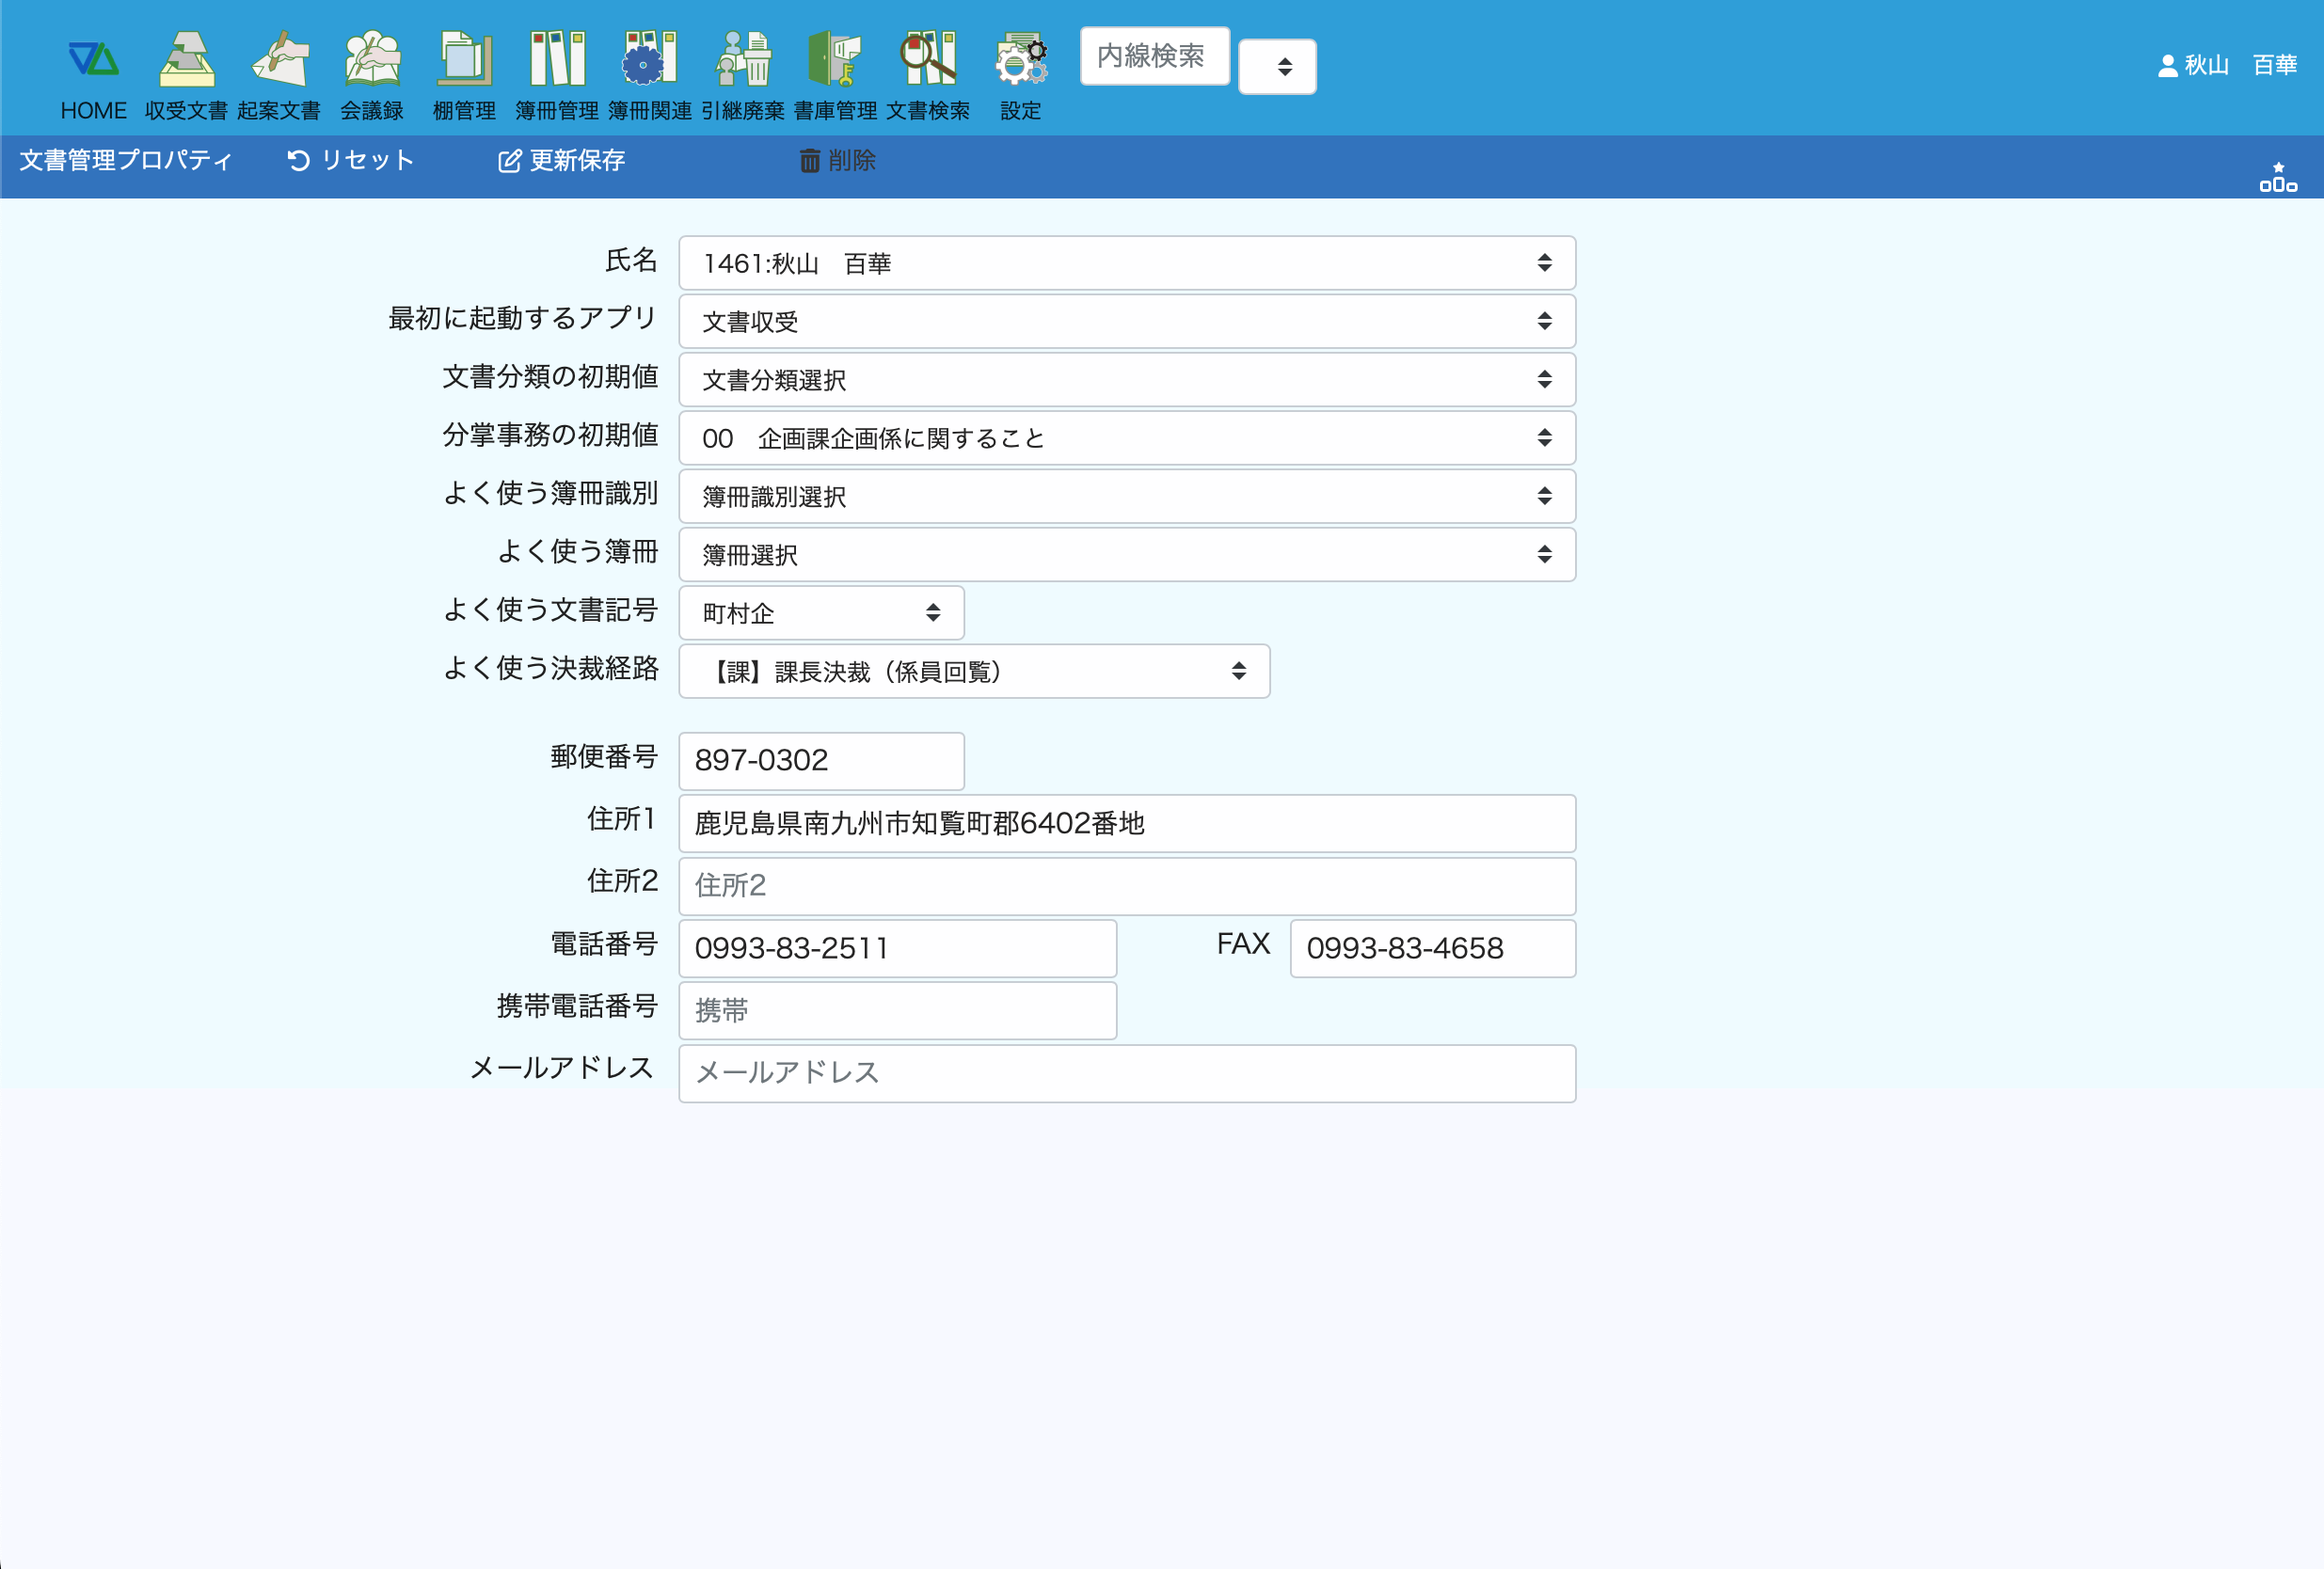Open the 書庫管理 archive icon
The width and height of the screenshot is (2324, 1569).
click(835, 60)
